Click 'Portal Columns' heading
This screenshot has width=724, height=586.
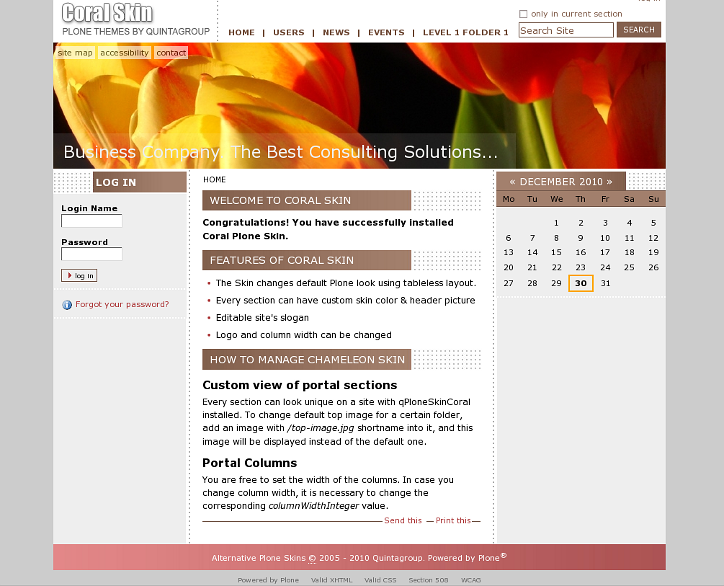[249, 463]
